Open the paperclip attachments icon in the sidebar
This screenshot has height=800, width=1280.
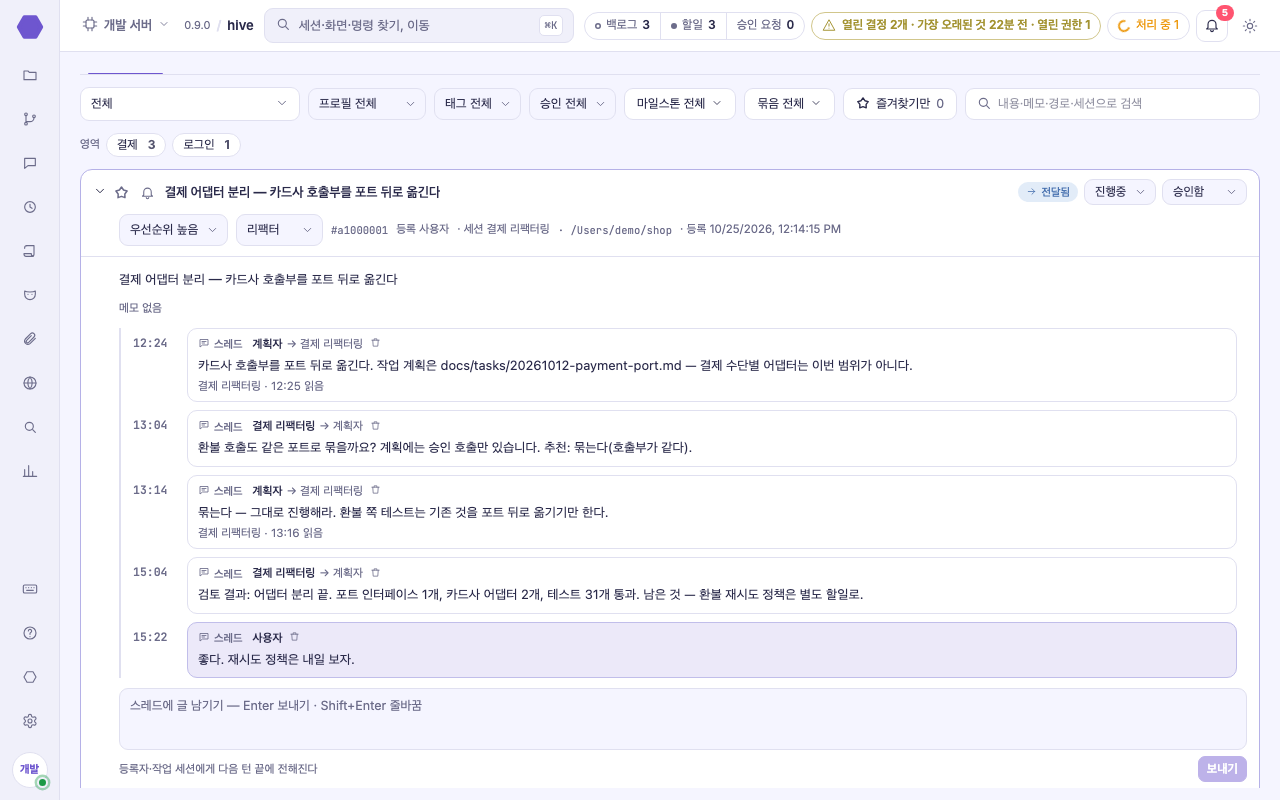pyautogui.click(x=30, y=339)
